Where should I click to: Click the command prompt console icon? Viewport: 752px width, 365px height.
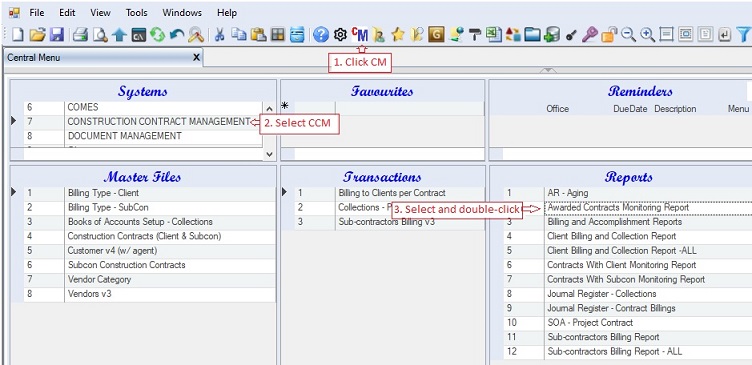139,35
